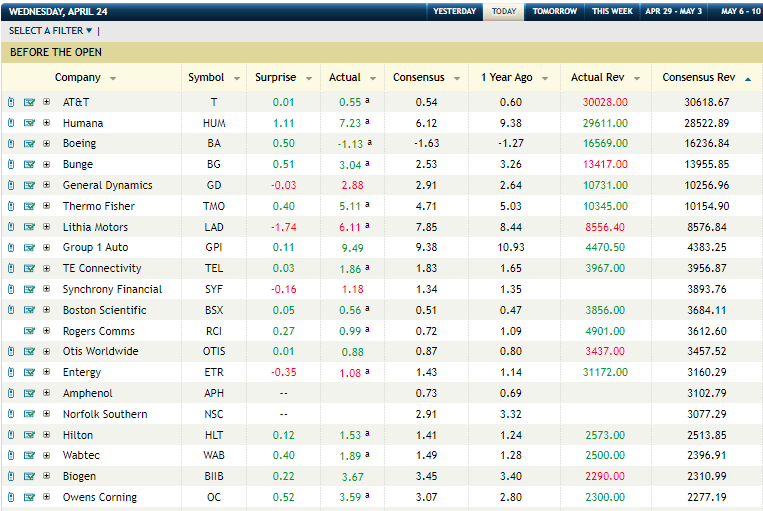Sort by the Company column arrow

(x=113, y=78)
